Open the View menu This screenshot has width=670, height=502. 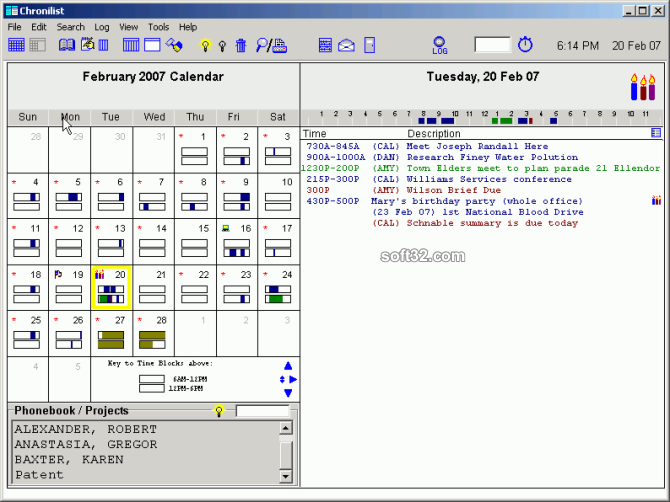pyautogui.click(x=128, y=27)
